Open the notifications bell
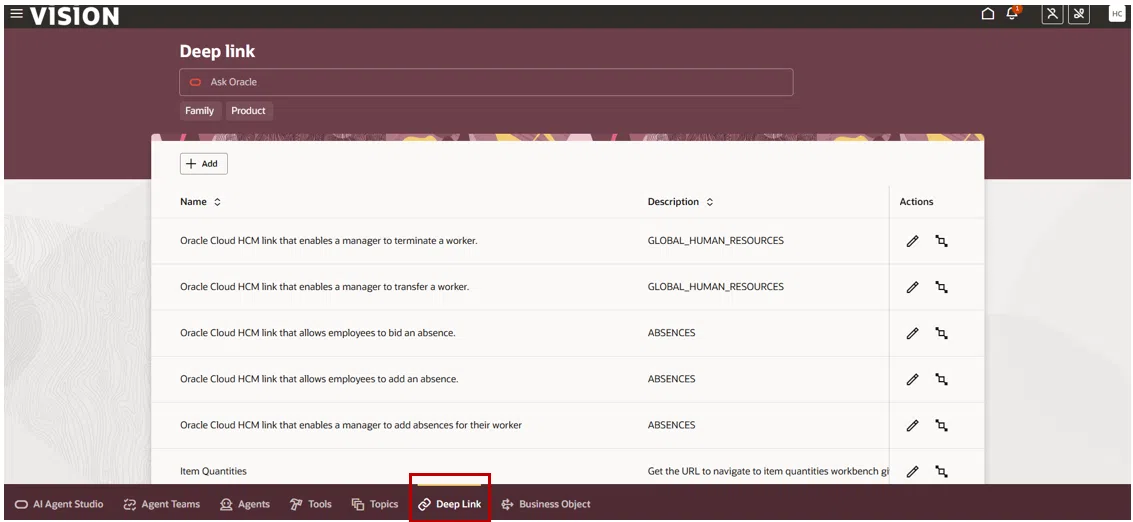Screen dimensions: 1133x522 (x=1012, y=14)
